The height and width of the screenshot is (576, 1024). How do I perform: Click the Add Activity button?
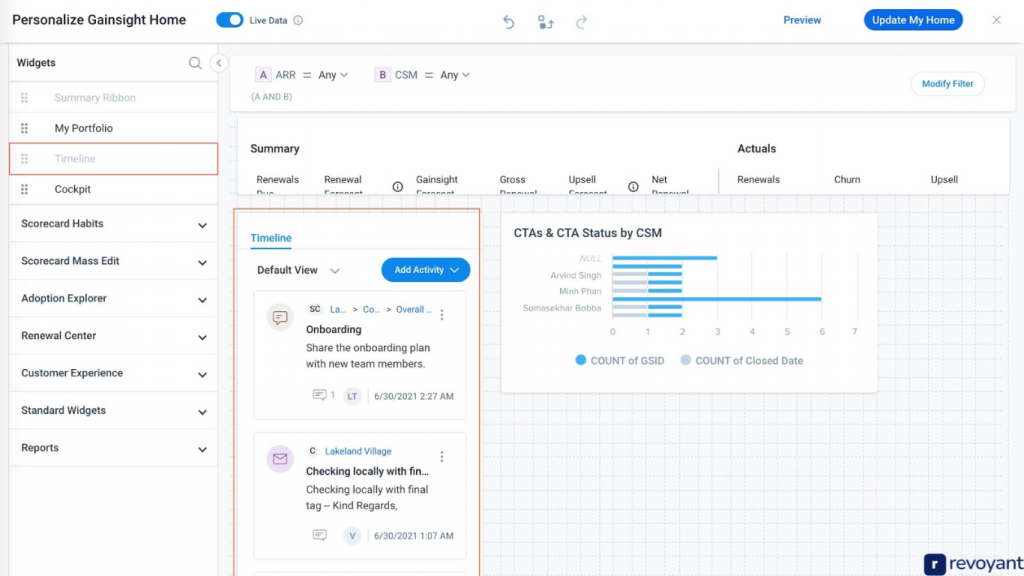tap(425, 270)
